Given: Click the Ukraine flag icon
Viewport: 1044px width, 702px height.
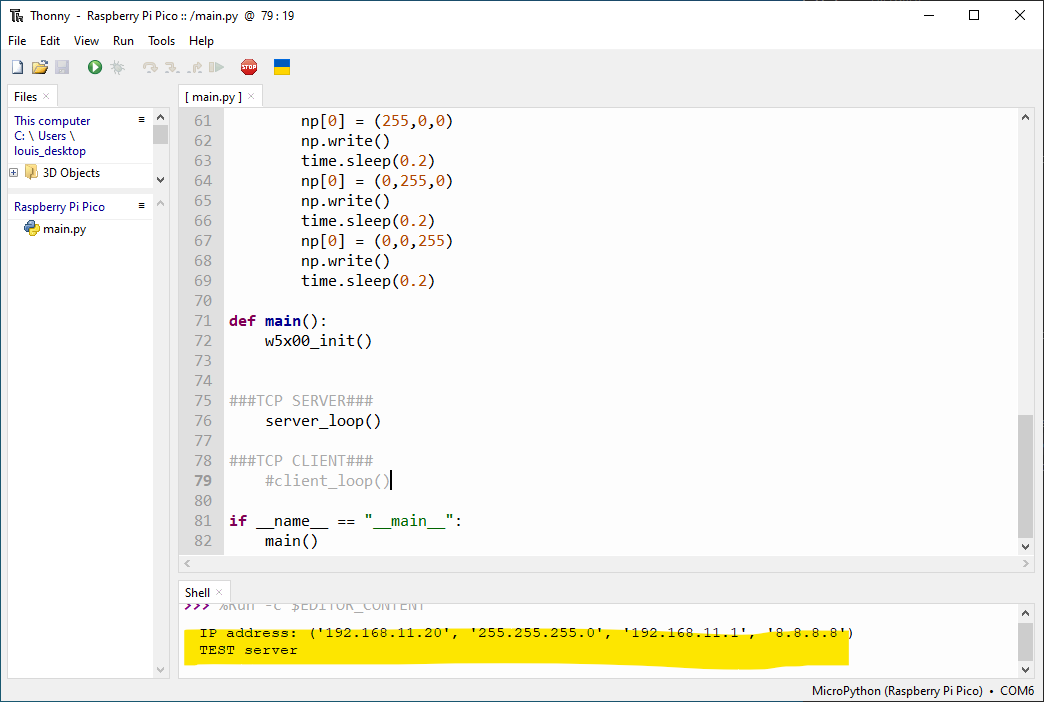Looking at the screenshot, I should click(282, 67).
